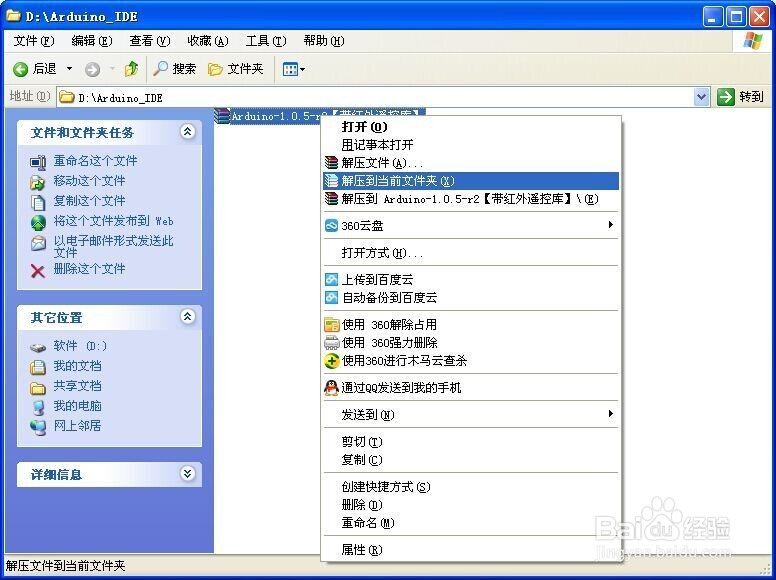The width and height of the screenshot is (776, 580).
Task: Click the red X delete file icon
Action: [38, 271]
